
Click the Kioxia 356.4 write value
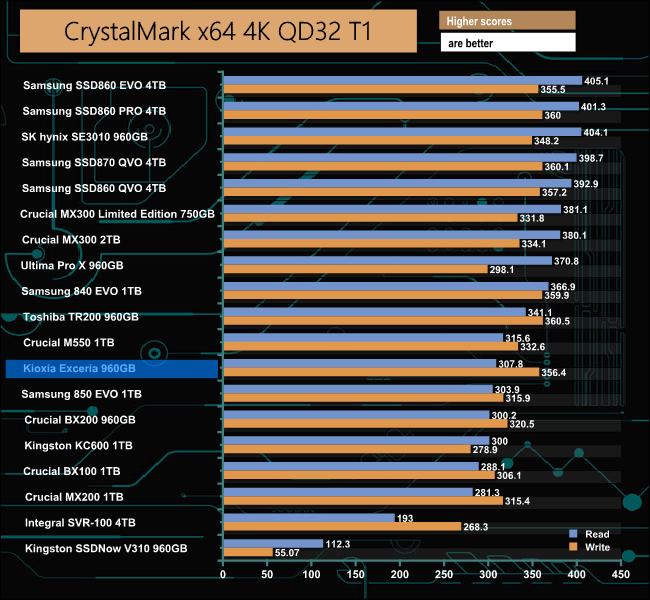553,373
